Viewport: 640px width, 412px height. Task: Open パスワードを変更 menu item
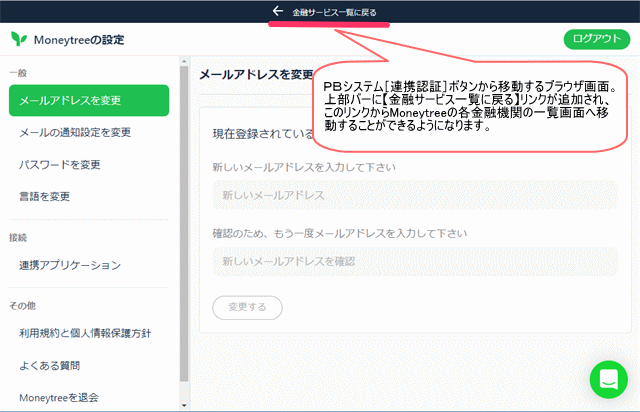coord(60,165)
